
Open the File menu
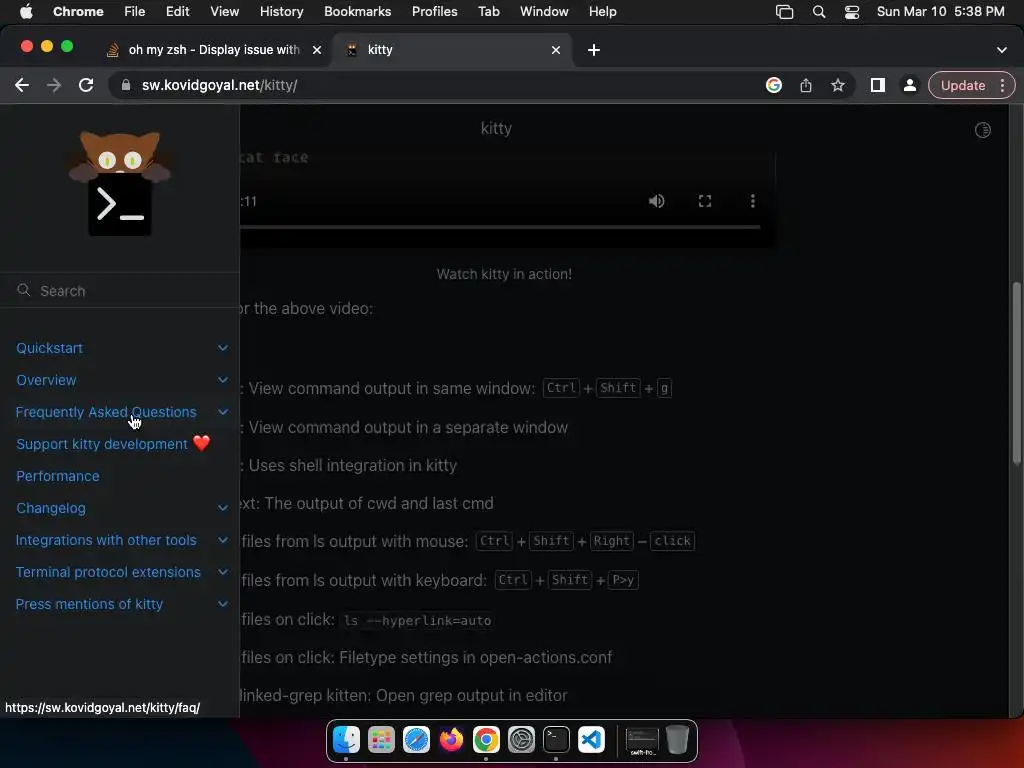[135, 11]
